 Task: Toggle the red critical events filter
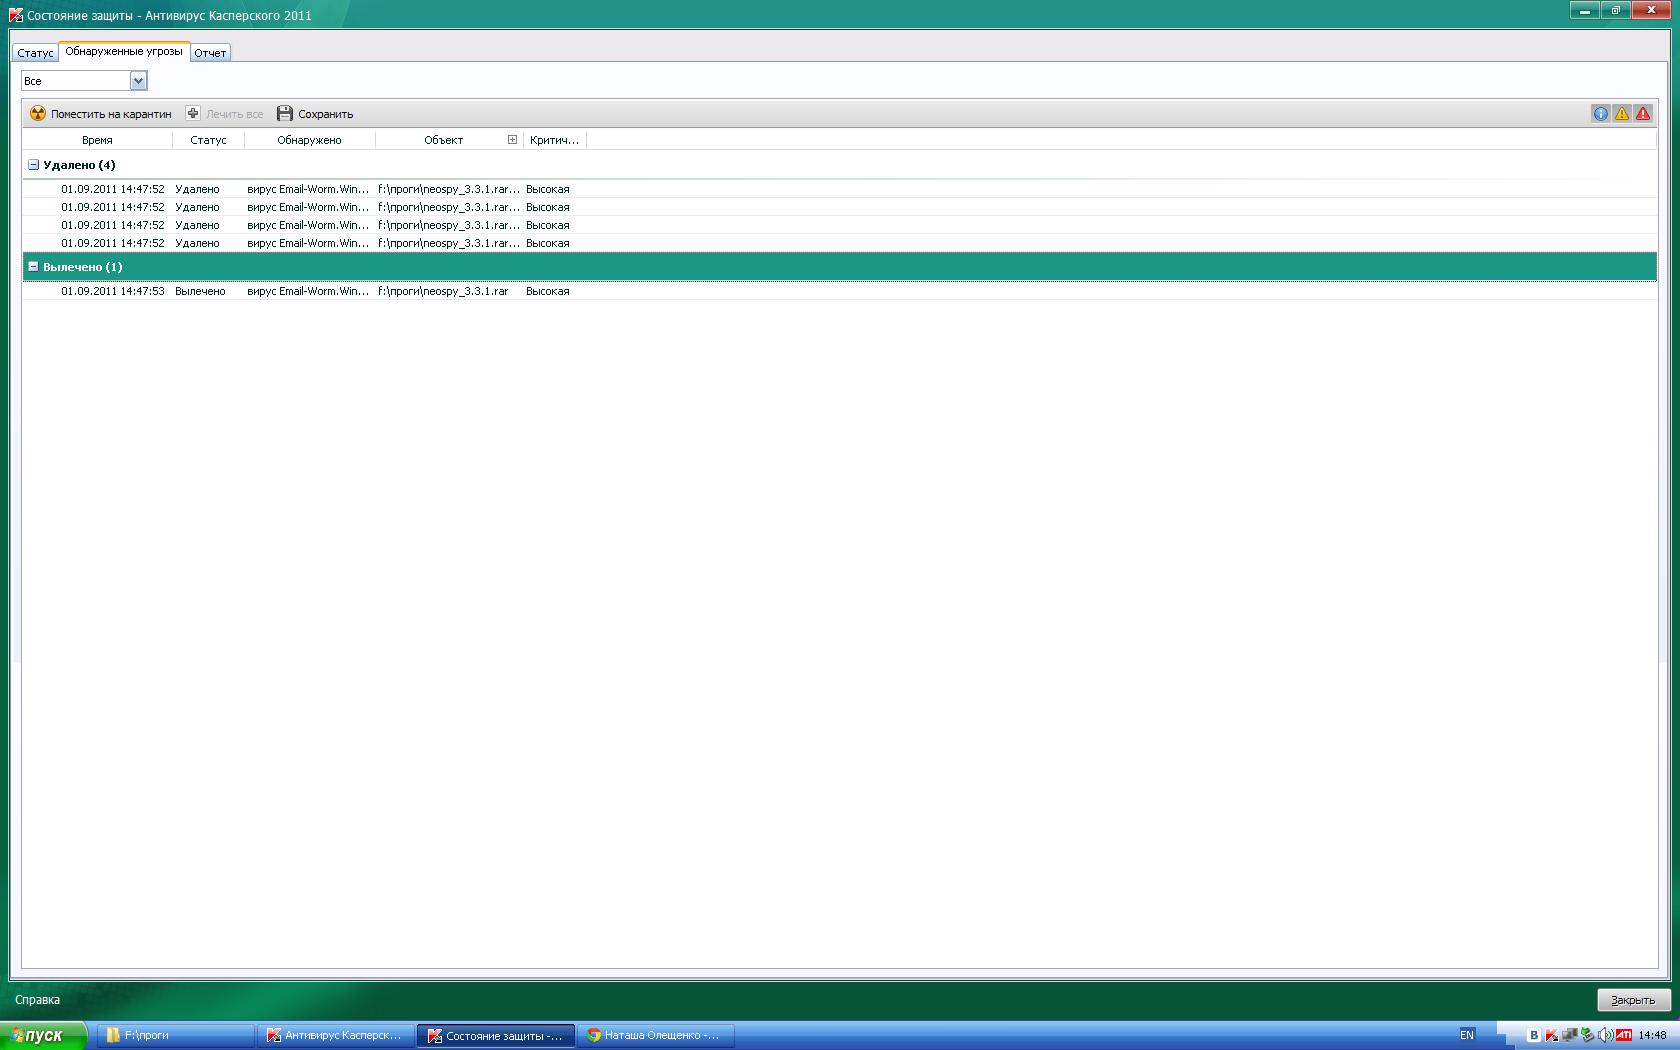pos(1643,113)
